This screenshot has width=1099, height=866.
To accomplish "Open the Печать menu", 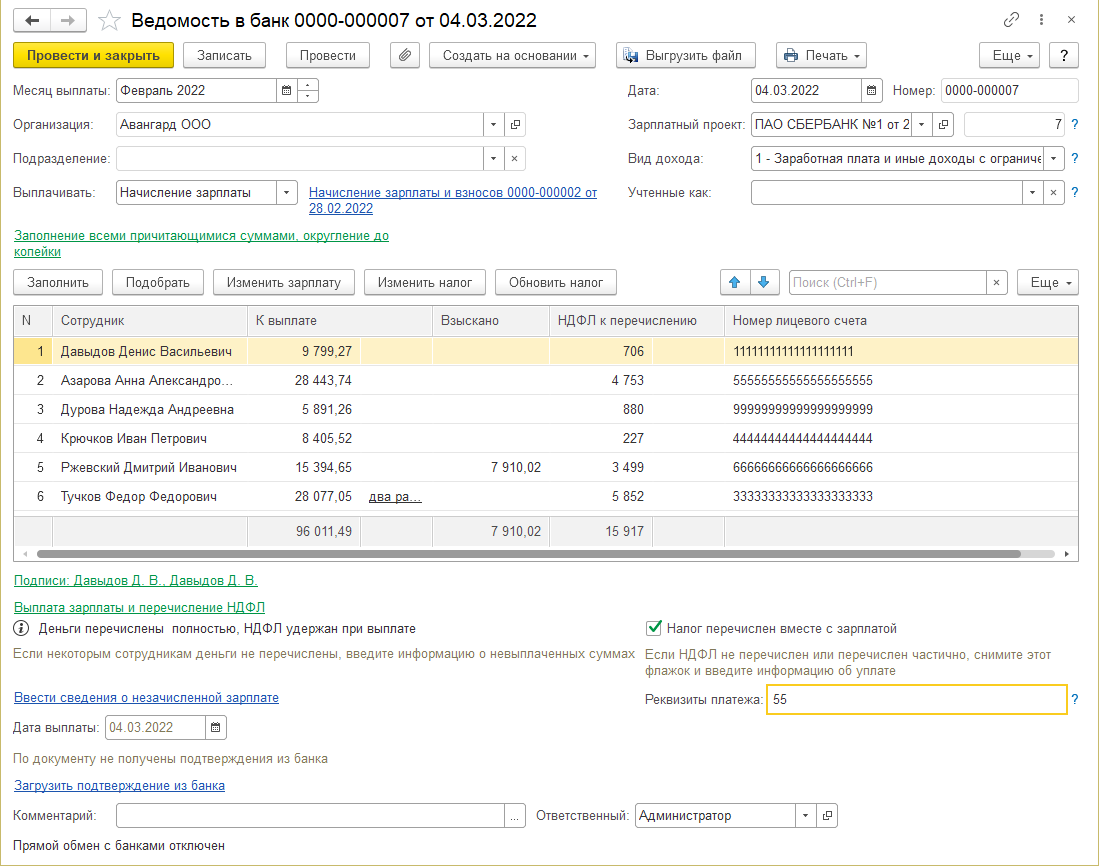I will tap(820, 56).
